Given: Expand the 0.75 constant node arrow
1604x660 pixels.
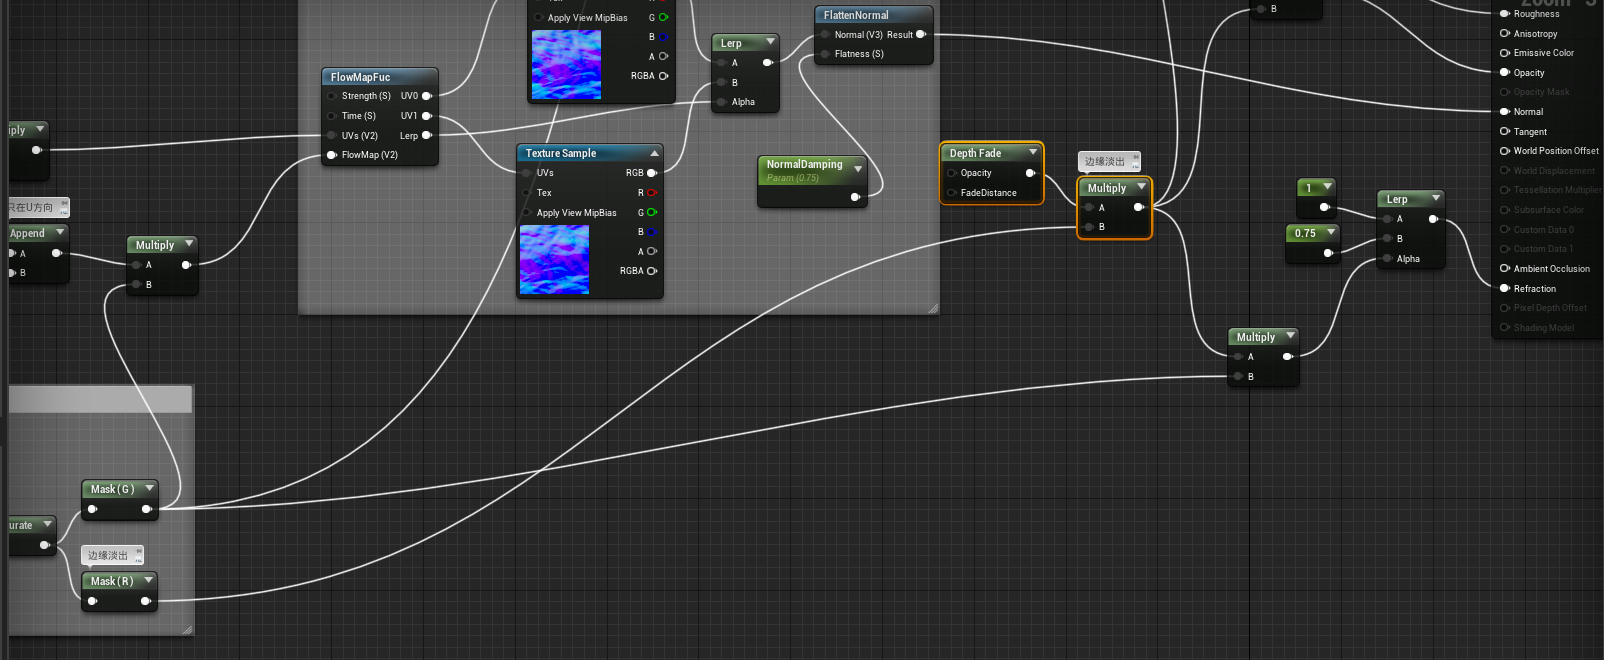Looking at the screenshot, I should (x=1331, y=232).
